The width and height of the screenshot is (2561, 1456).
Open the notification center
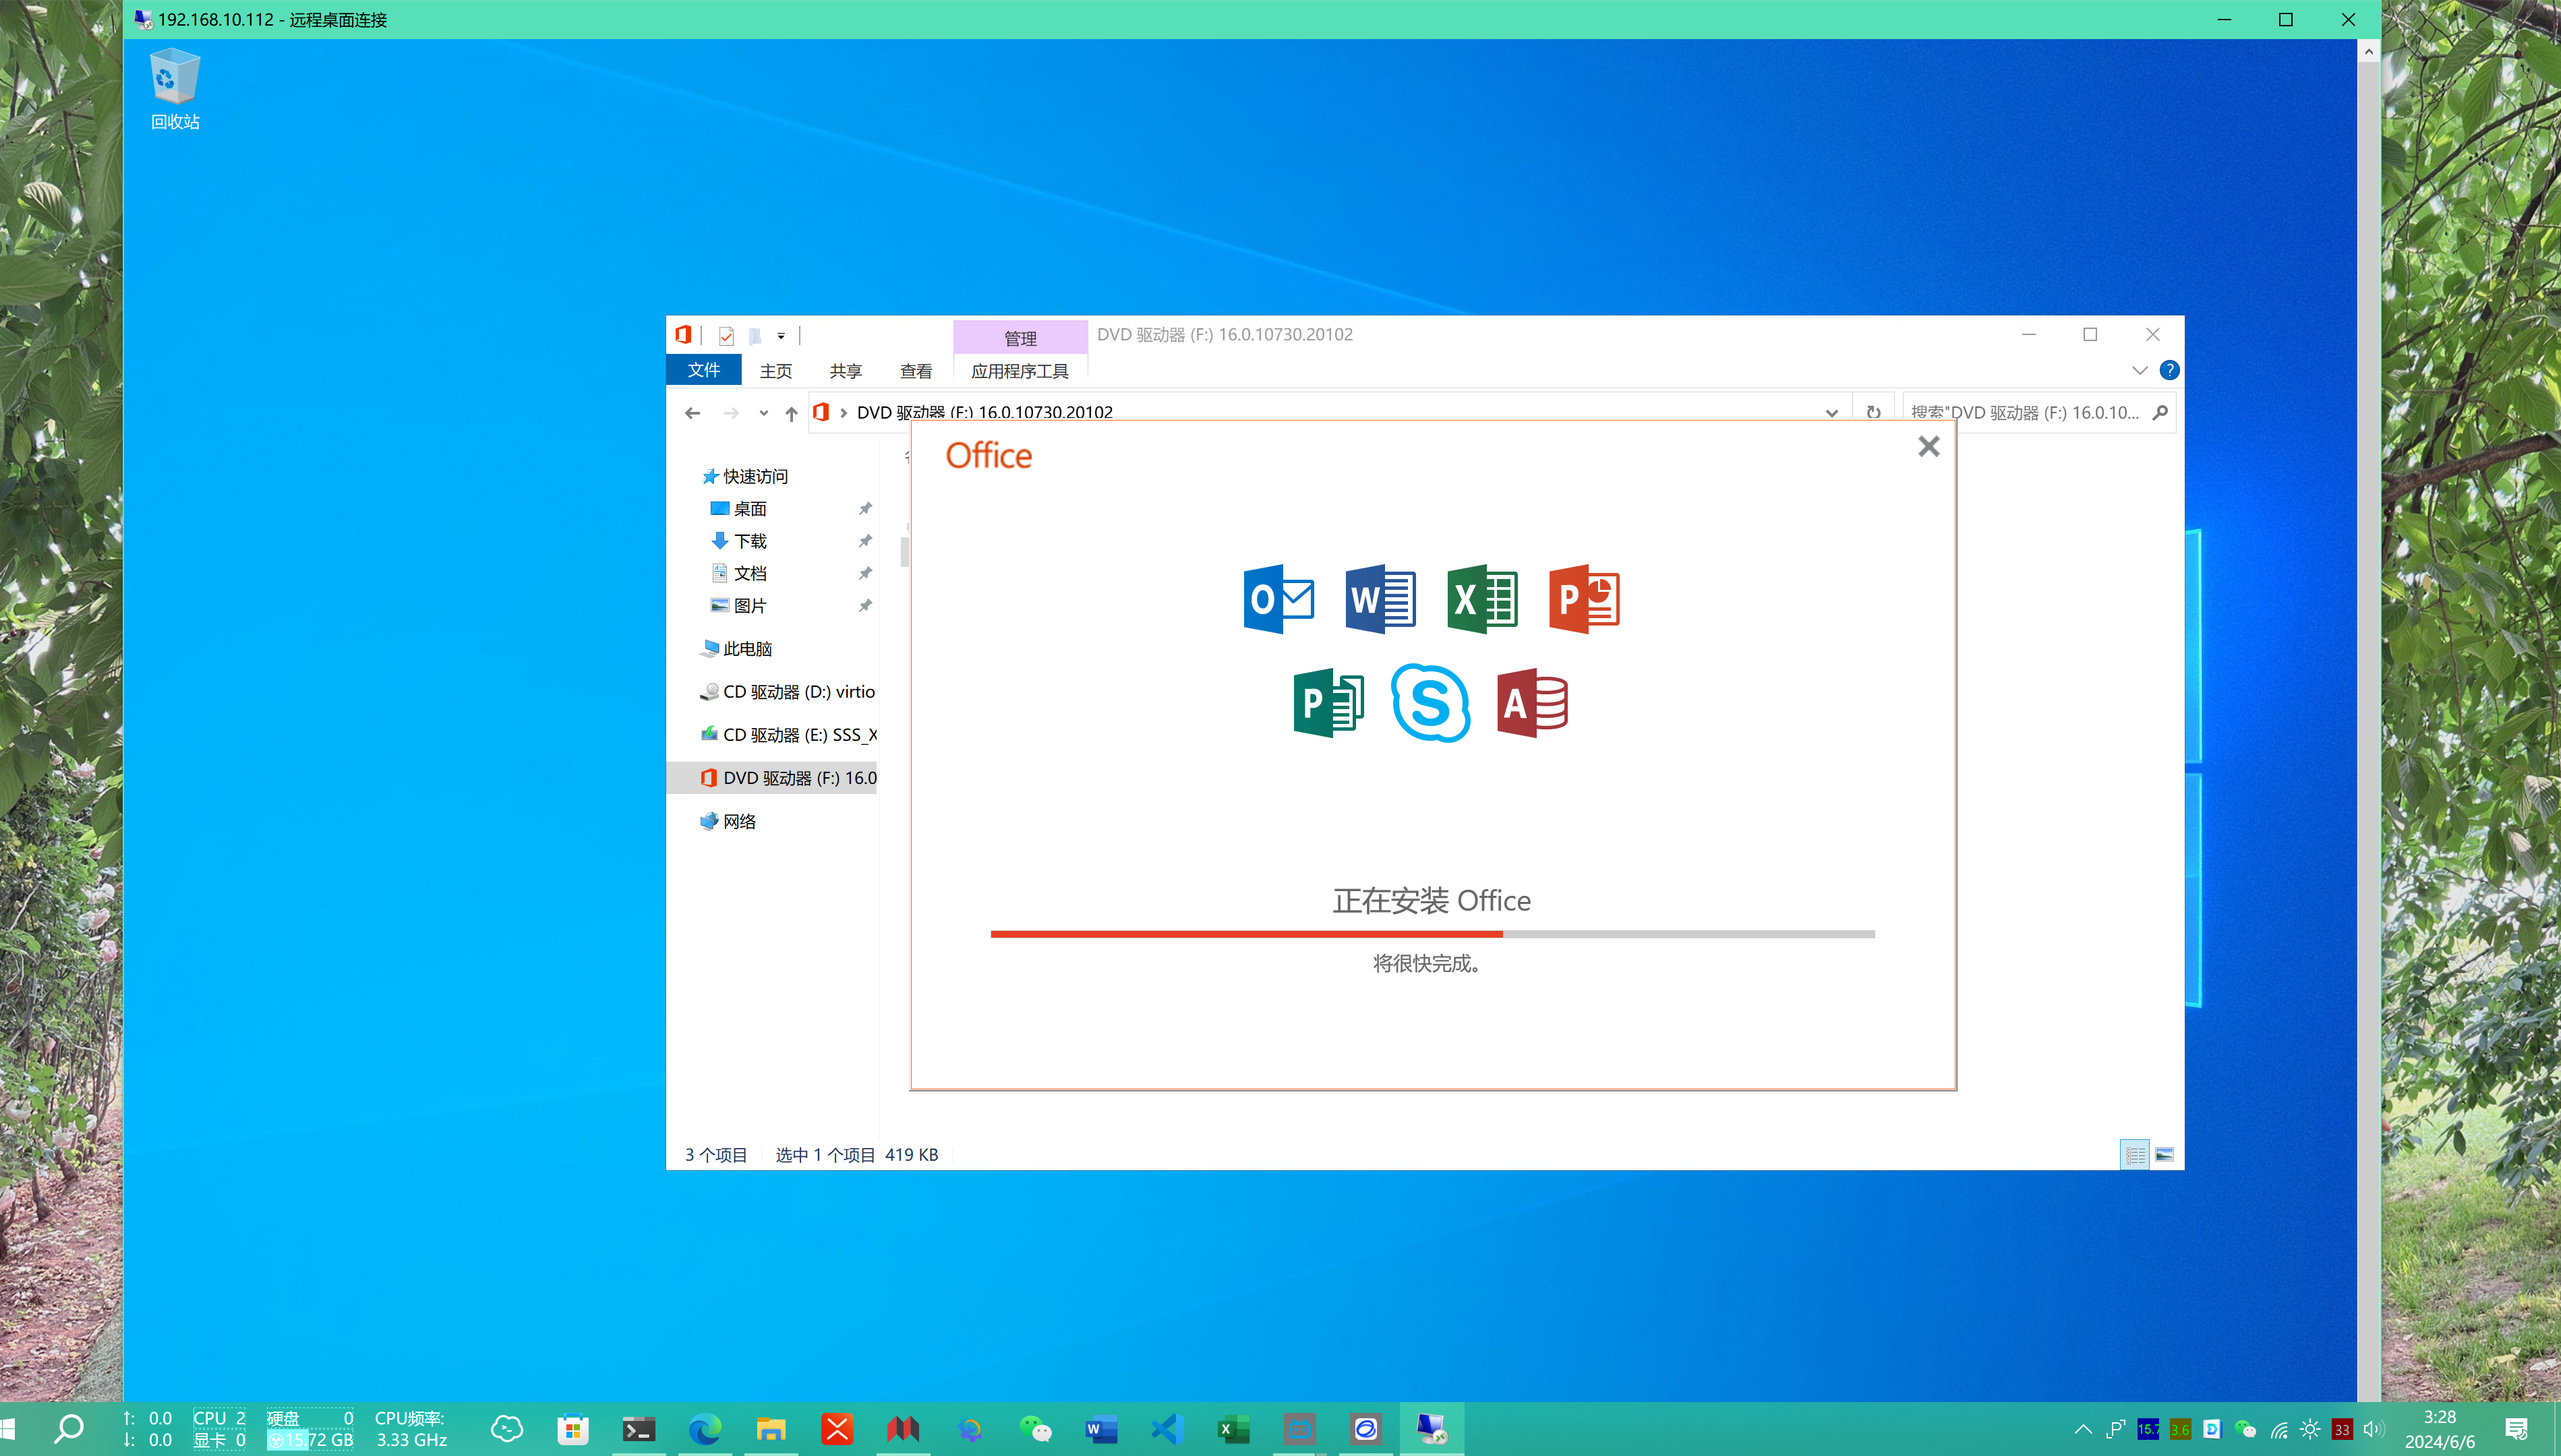2516,1429
